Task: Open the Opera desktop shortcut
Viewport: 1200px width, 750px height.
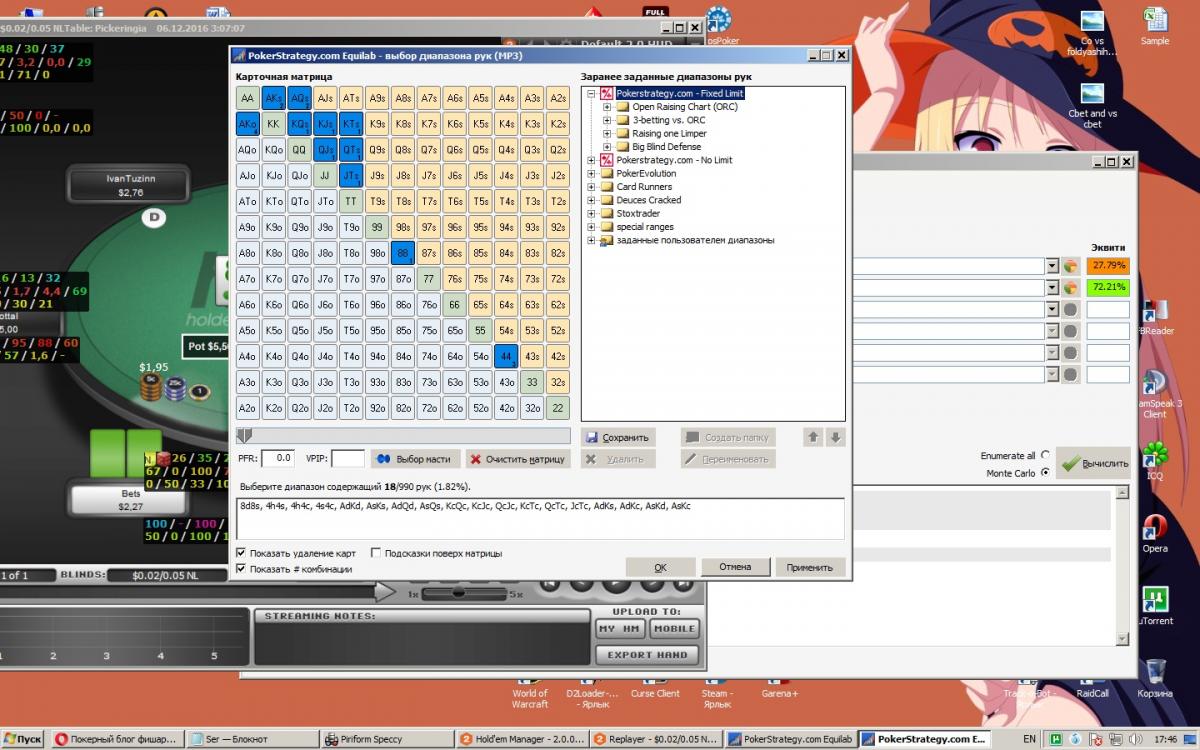Action: [x=1155, y=533]
